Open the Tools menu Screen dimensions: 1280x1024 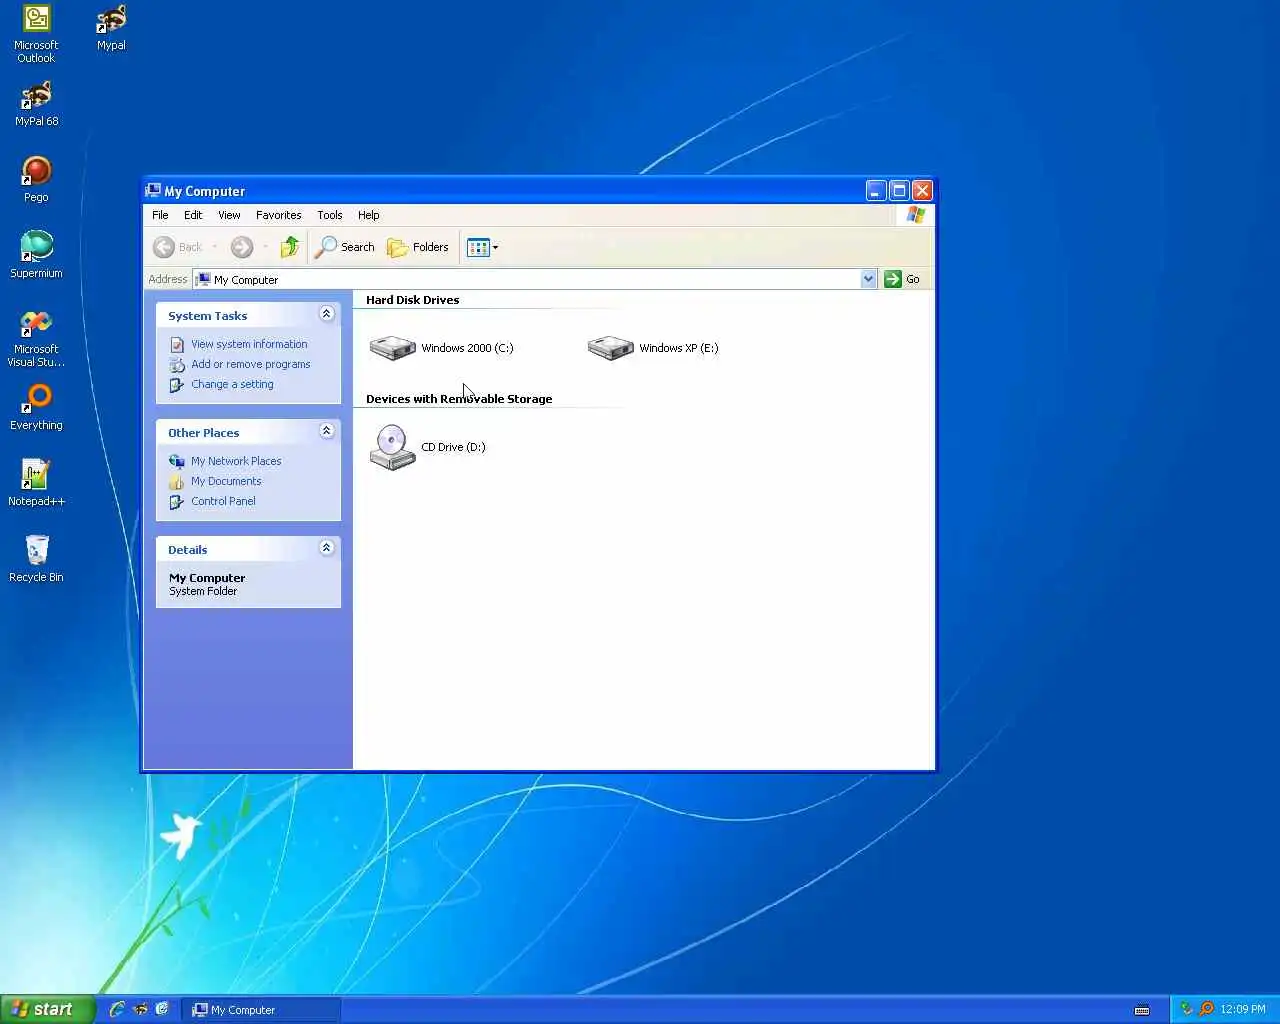coord(329,215)
